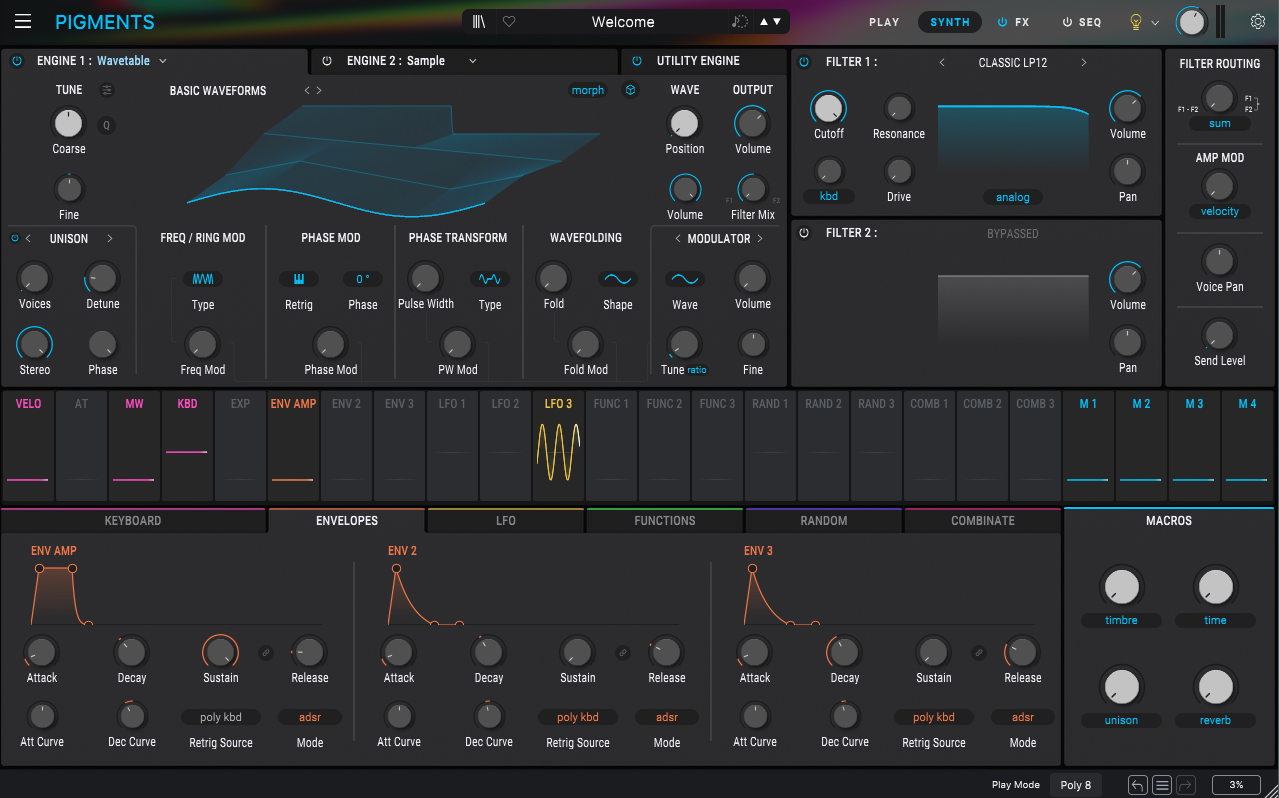
Task: Enable Filter 2 with its power button
Action: tap(804, 233)
